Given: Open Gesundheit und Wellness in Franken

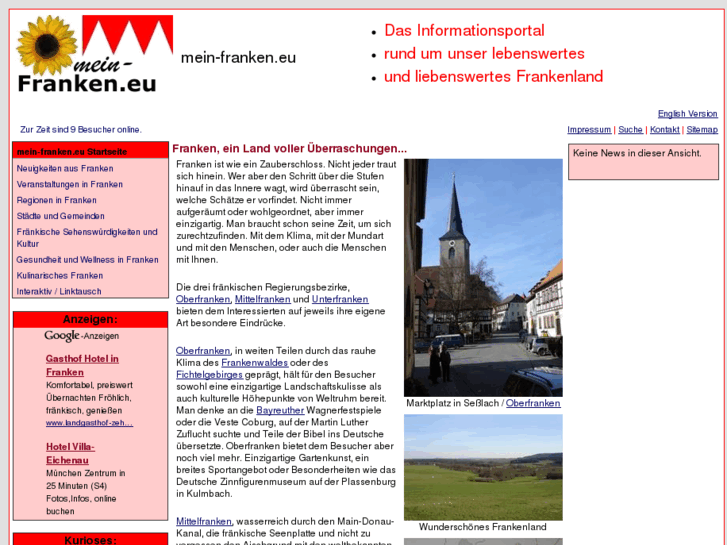Looking at the screenshot, I should (88, 259).
